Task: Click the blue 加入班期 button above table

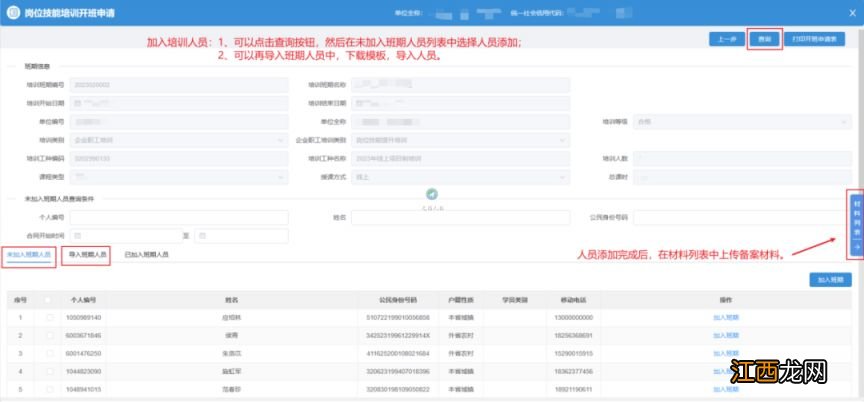Action: coord(830,280)
